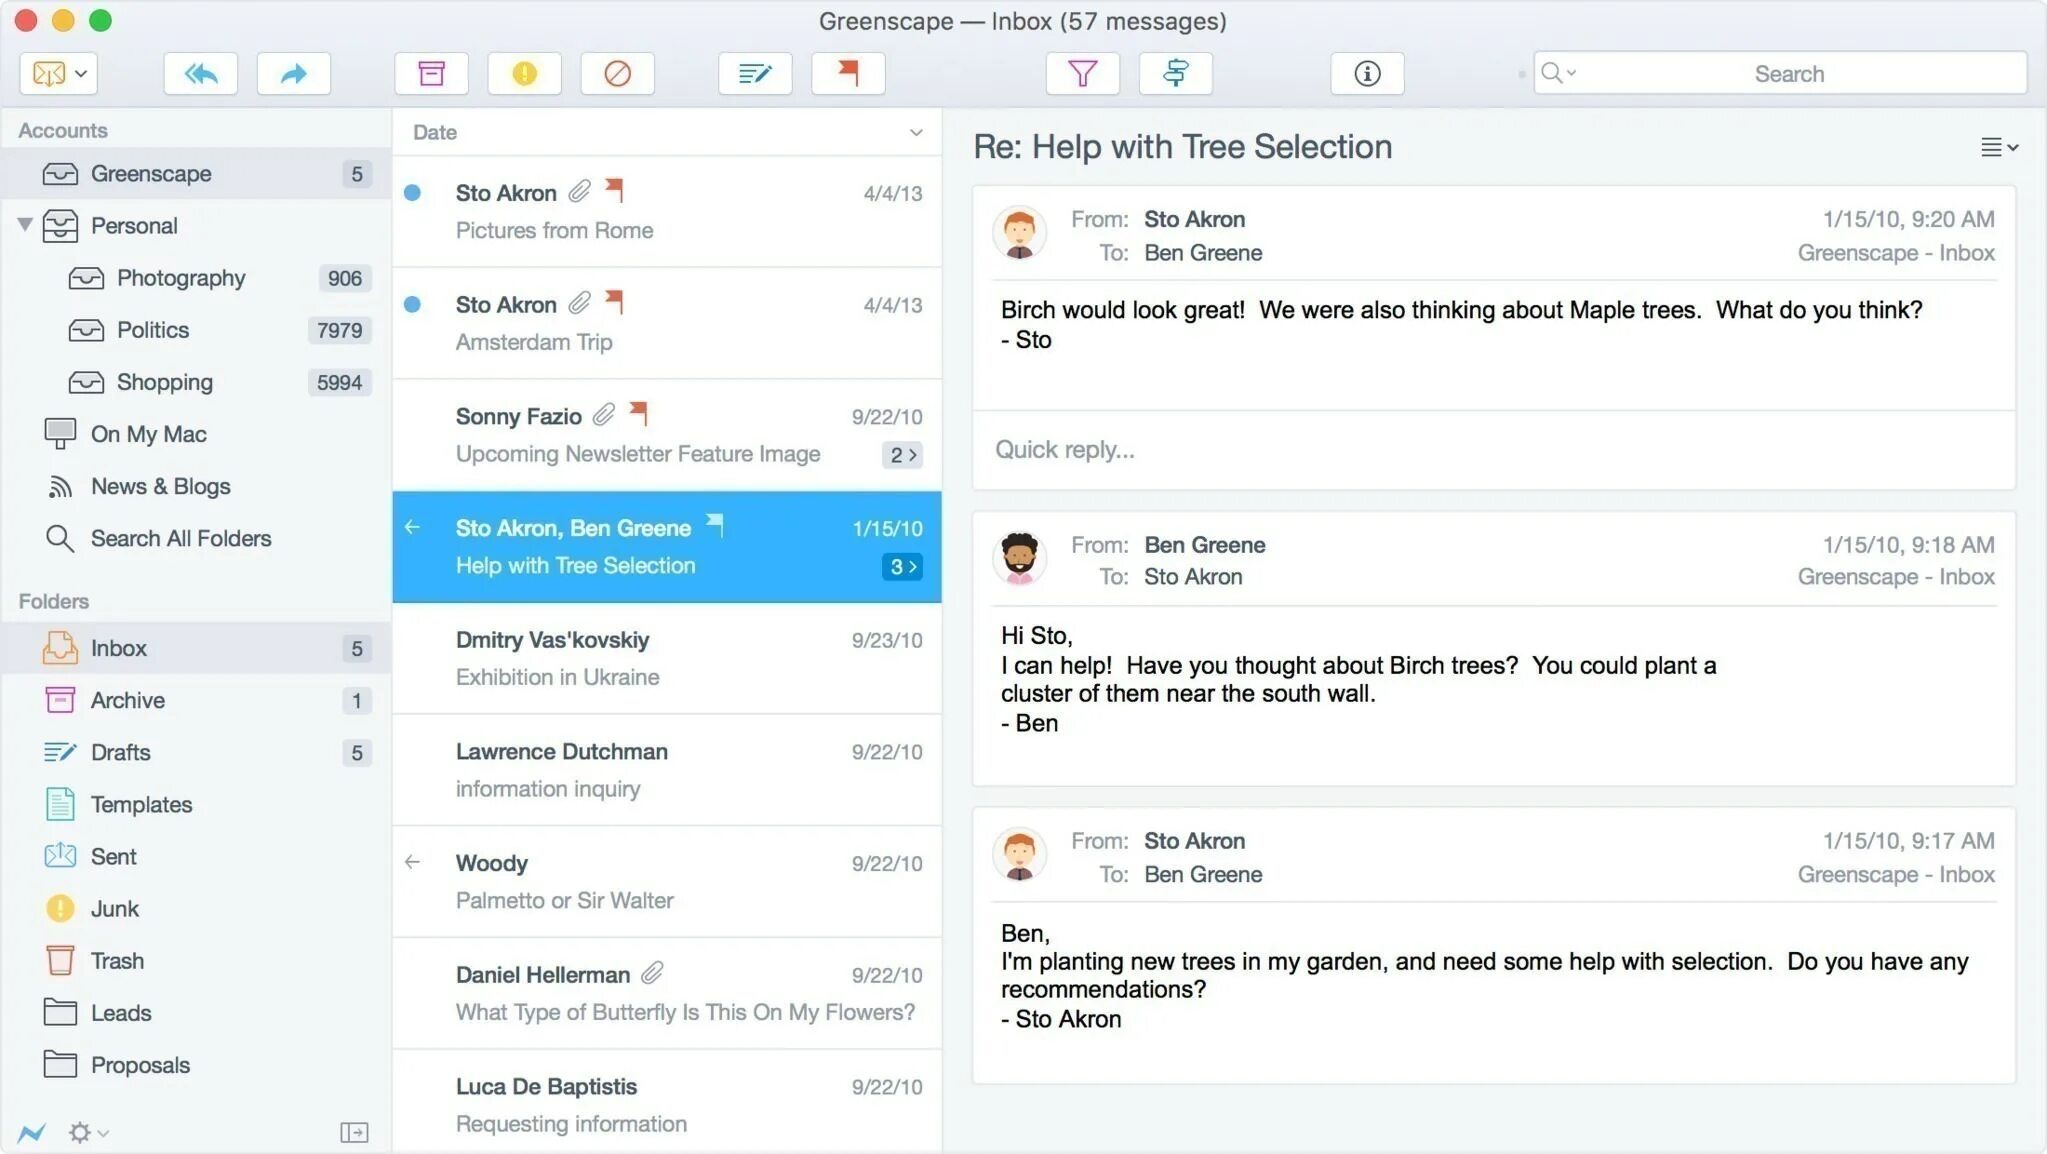Viewport: 2047px width, 1154px height.
Task: Click the Reply All button in toolbar
Action: [x=200, y=73]
